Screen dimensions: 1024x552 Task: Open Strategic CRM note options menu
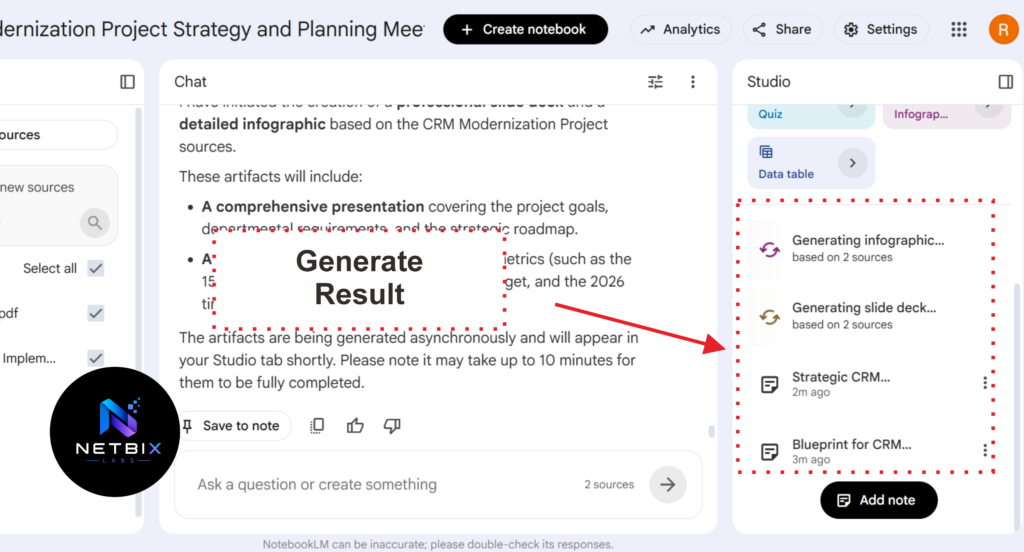pos(985,383)
